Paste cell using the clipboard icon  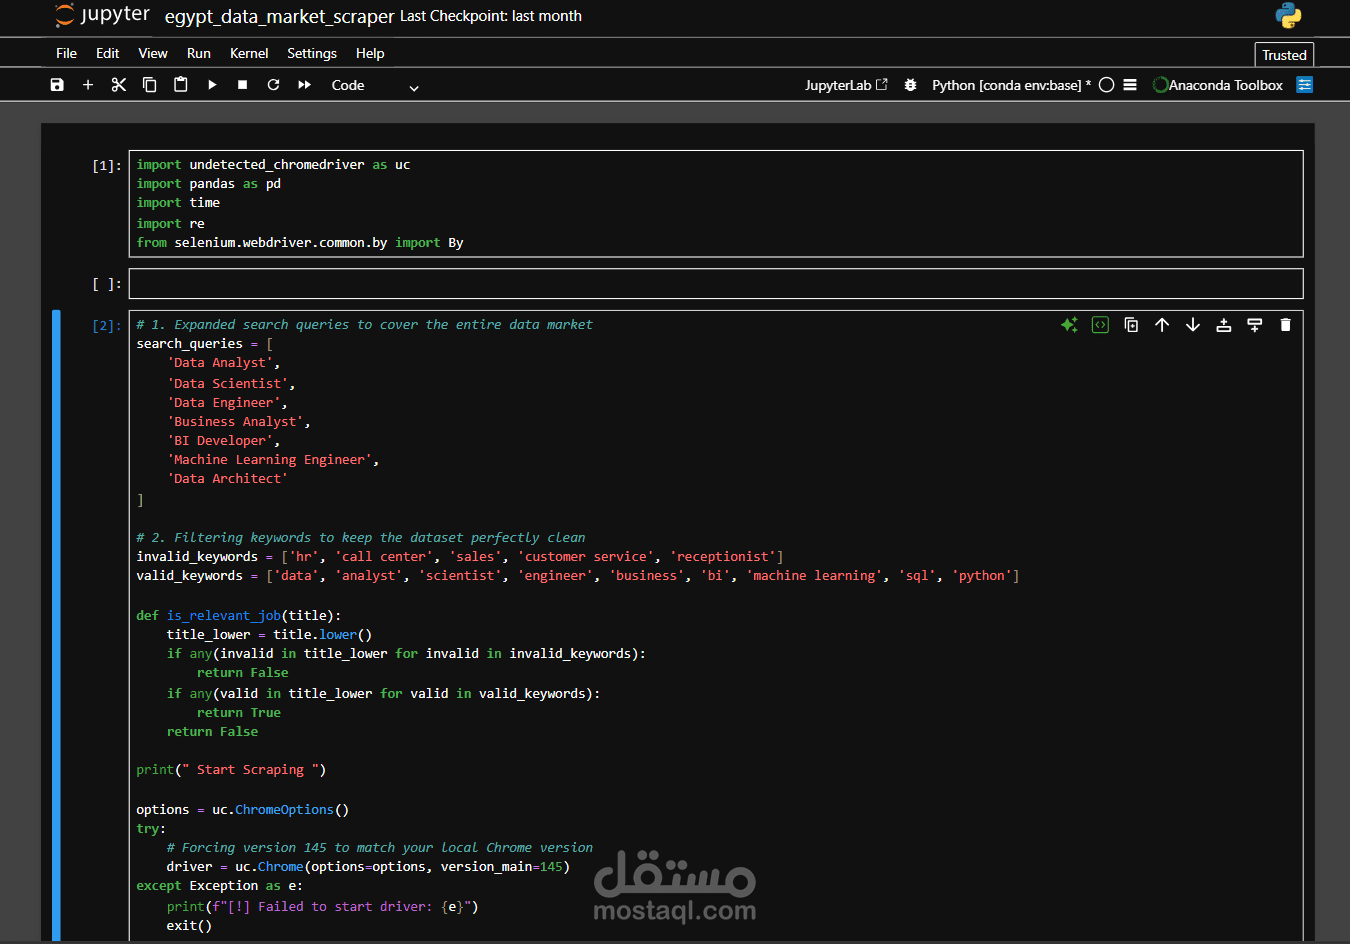point(181,85)
